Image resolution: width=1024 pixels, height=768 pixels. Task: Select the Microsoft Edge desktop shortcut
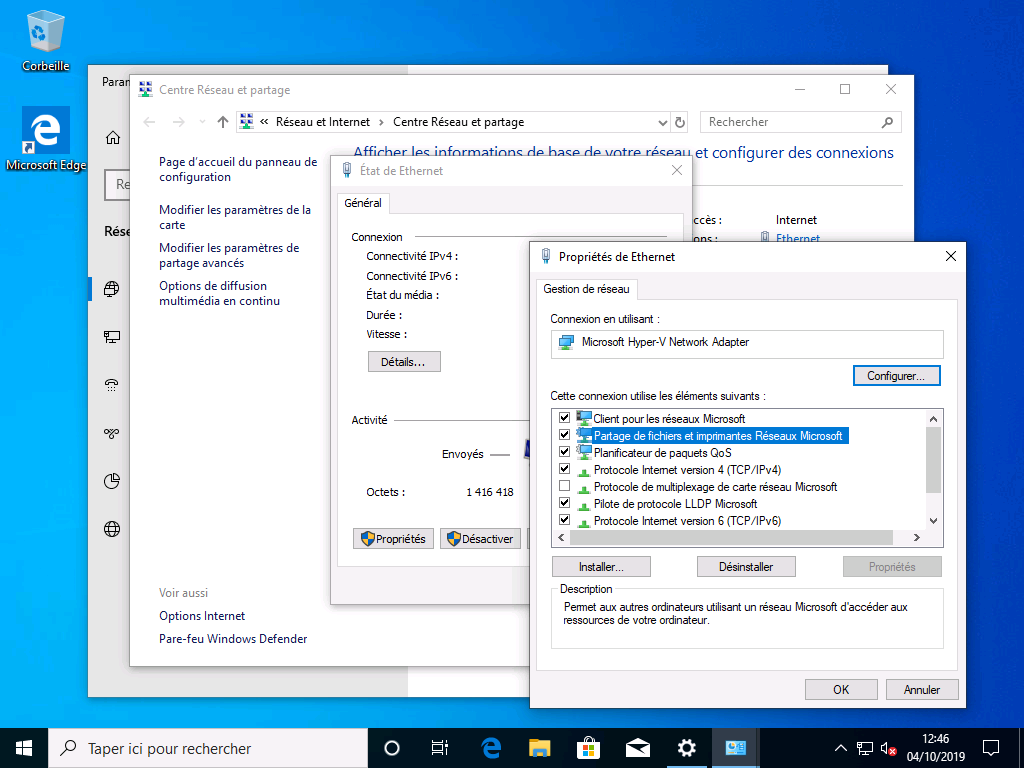click(x=46, y=139)
